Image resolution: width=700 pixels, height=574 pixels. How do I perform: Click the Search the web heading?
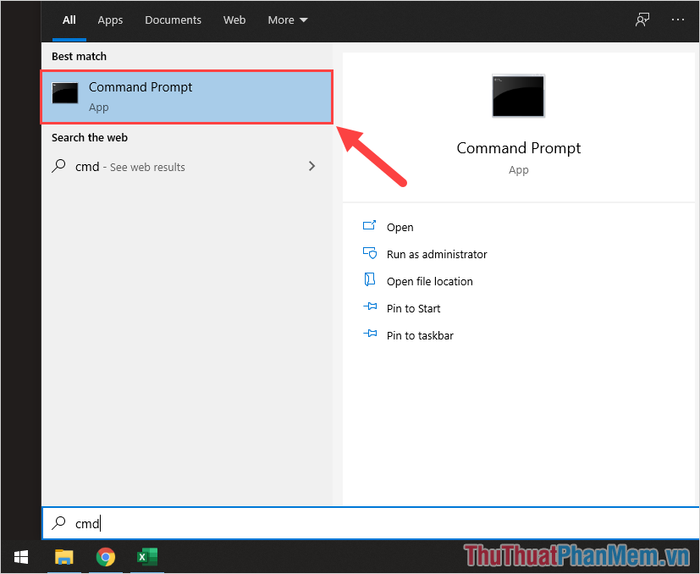pyautogui.click(x=89, y=137)
